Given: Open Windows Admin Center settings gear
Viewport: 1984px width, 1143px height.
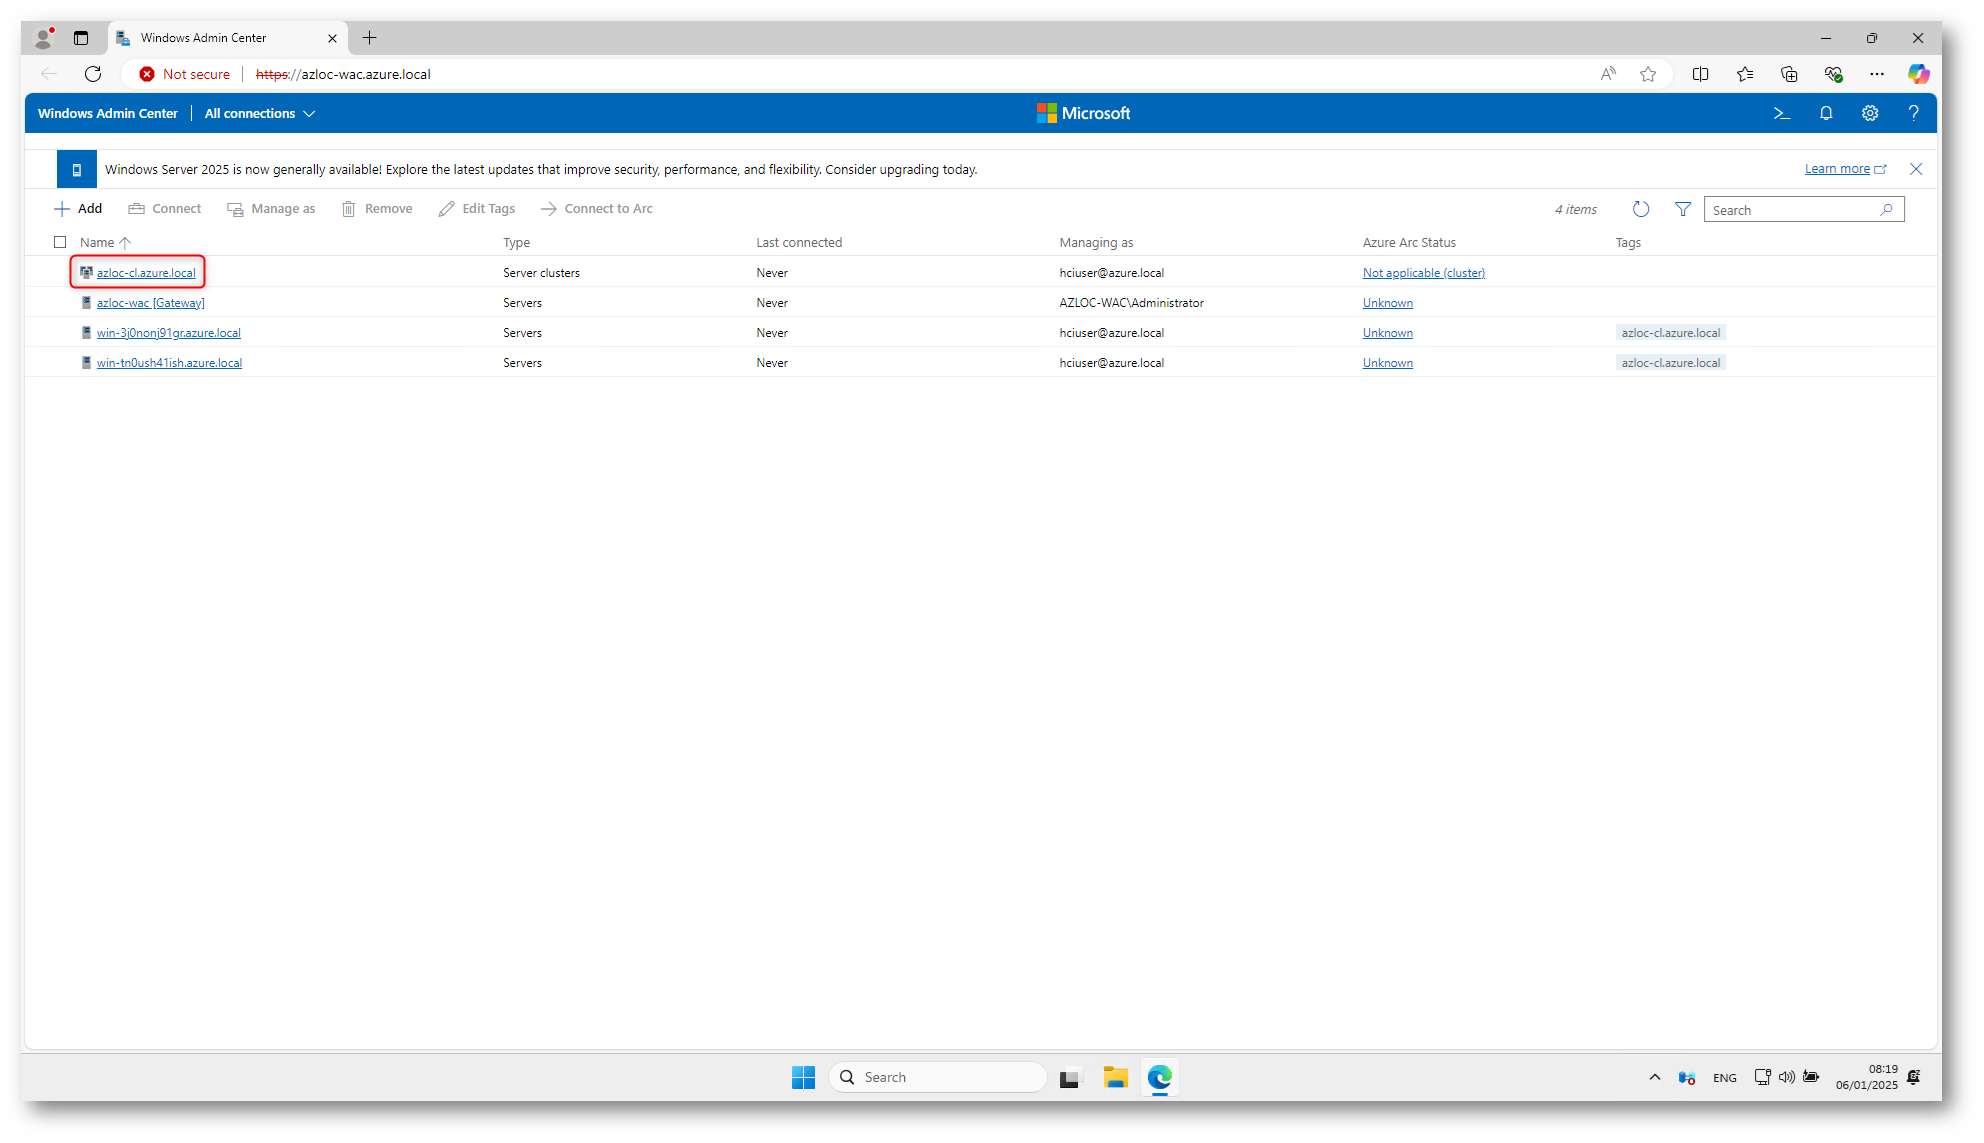Looking at the screenshot, I should (1870, 113).
